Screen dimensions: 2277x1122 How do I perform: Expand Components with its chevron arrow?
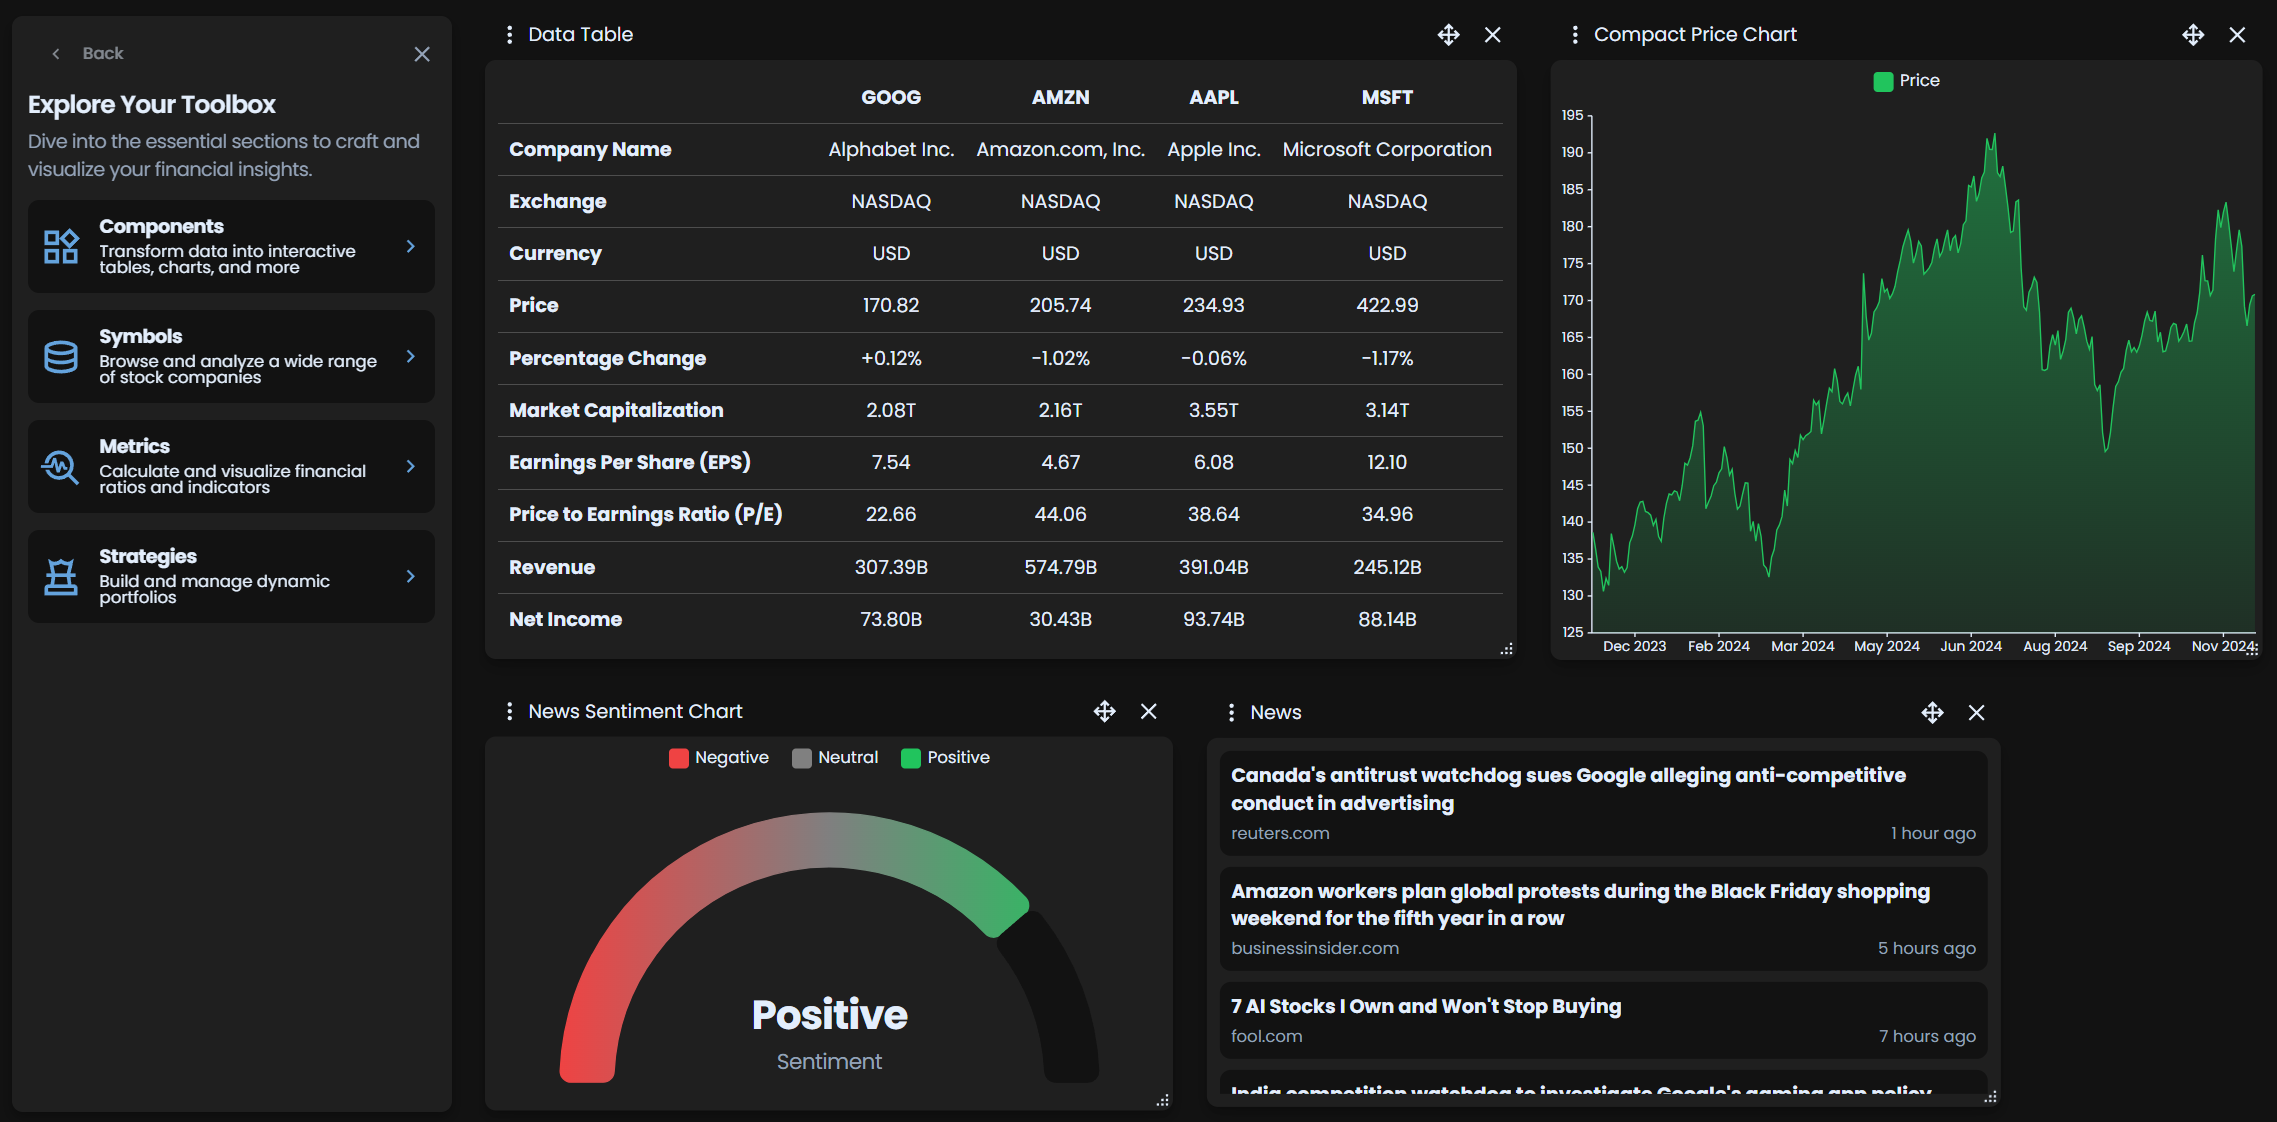(x=410, y=246)
